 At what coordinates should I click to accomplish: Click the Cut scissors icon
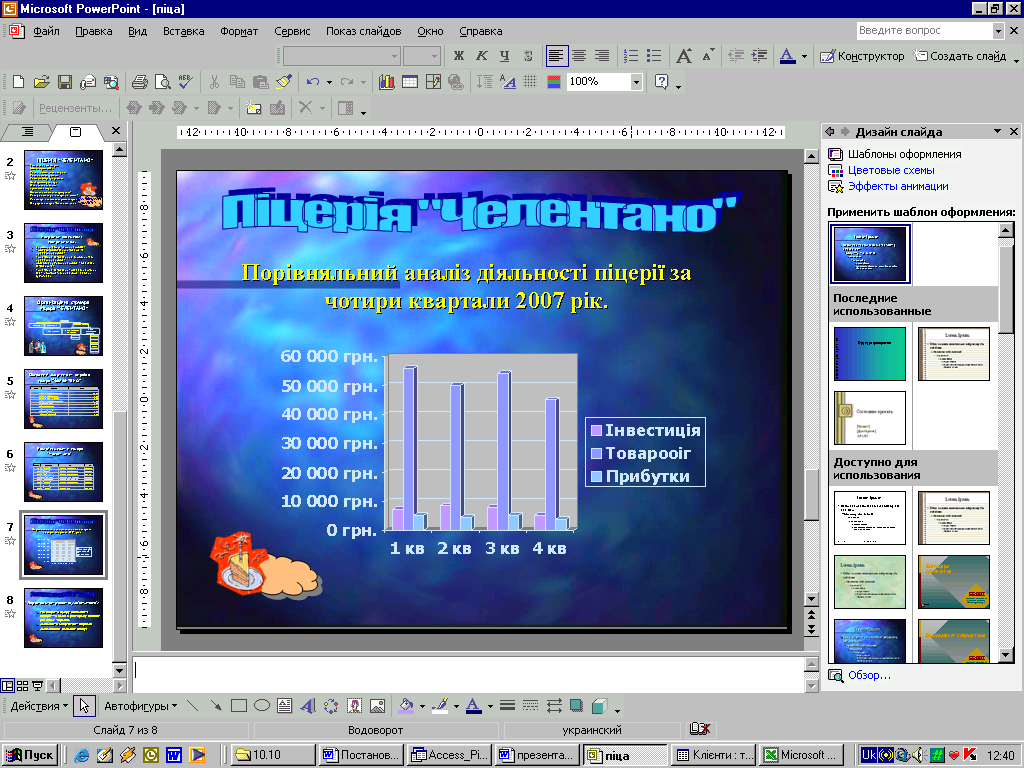point(214,82)
